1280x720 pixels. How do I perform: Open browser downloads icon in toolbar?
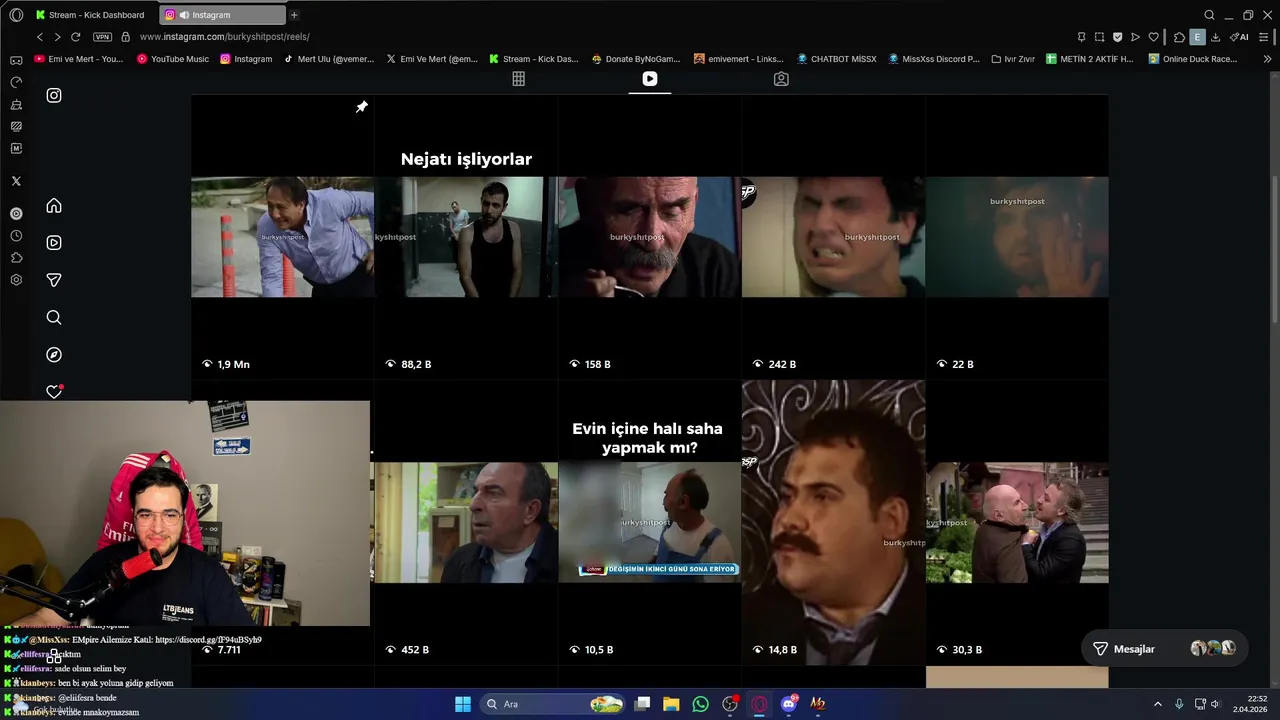click(1215, 37)
